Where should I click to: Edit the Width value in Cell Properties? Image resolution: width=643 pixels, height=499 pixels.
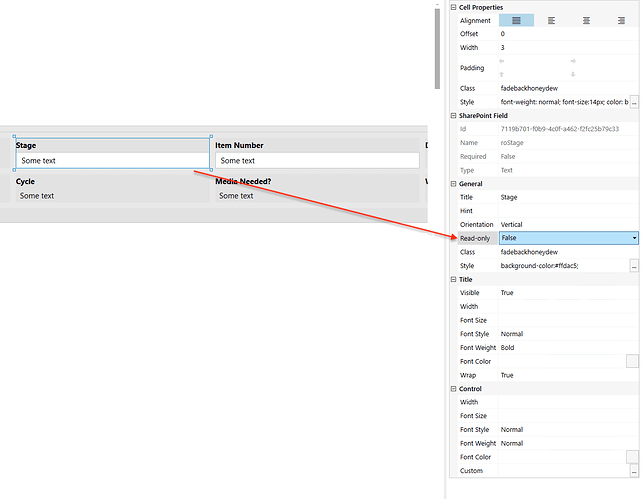point(566,47)
